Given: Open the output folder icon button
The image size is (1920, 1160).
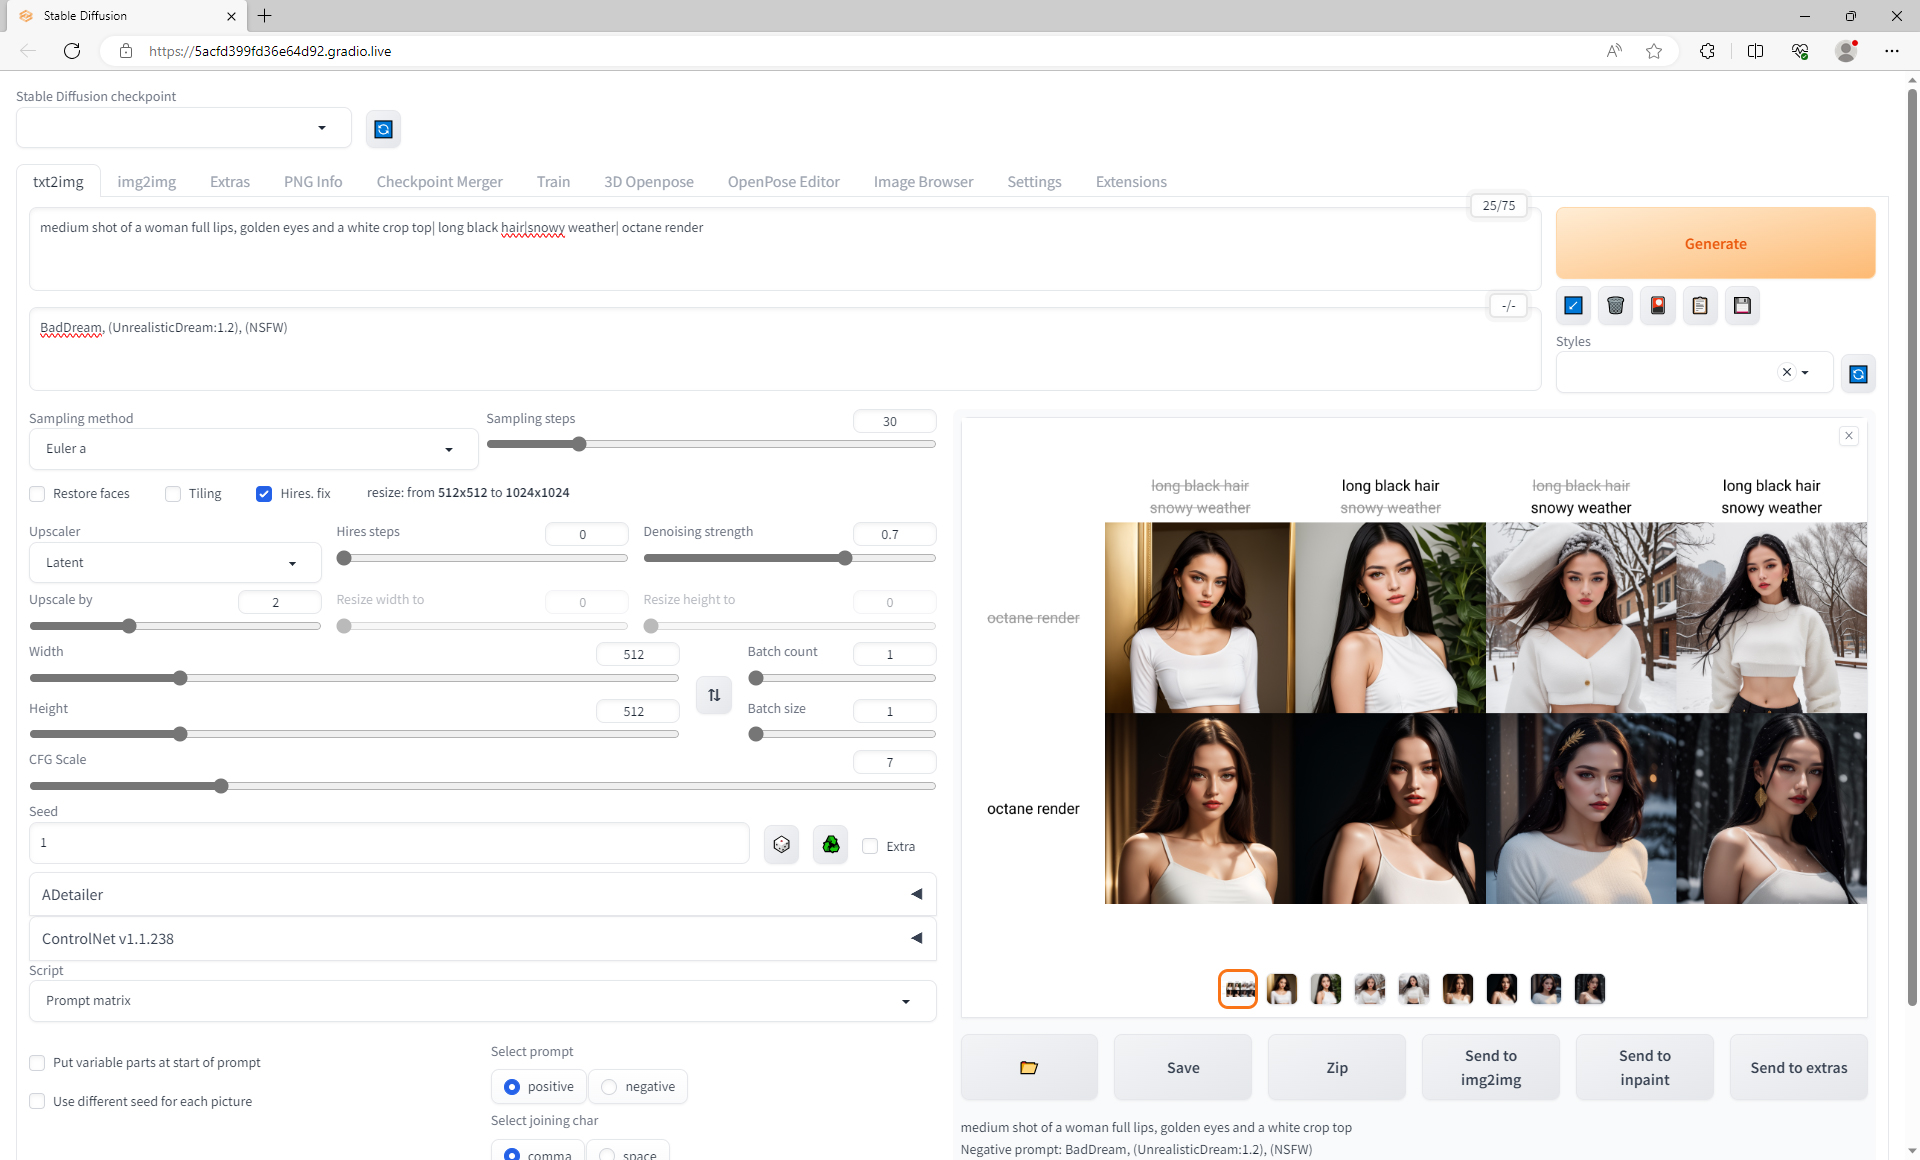Looking at the screenshot, I should 1029,1068.
